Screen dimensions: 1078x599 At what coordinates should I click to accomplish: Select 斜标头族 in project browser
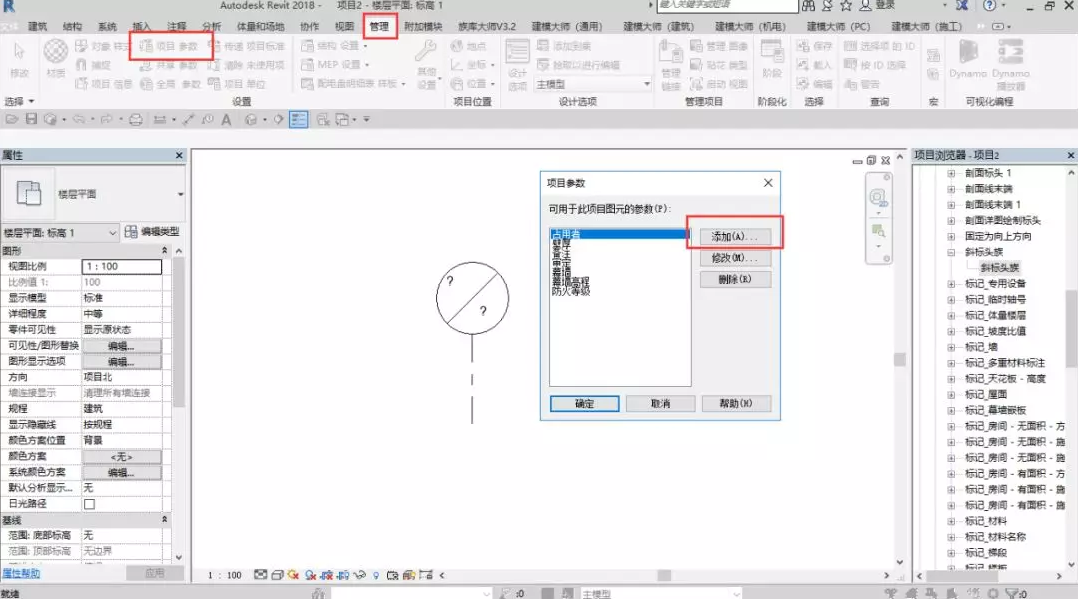(x=998, y=268)
